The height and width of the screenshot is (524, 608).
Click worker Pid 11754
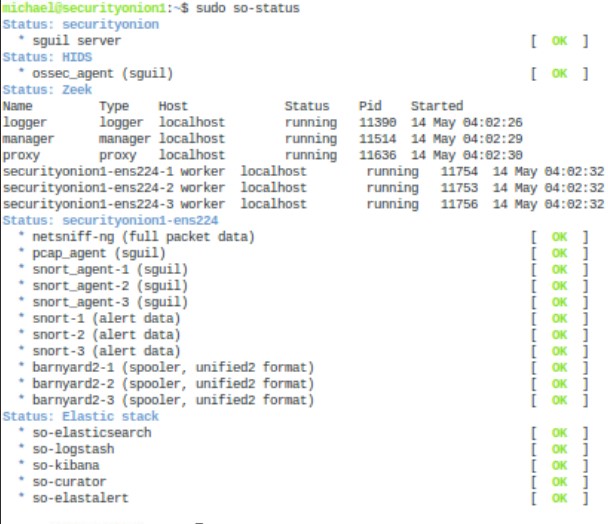[x=459, y=171]
